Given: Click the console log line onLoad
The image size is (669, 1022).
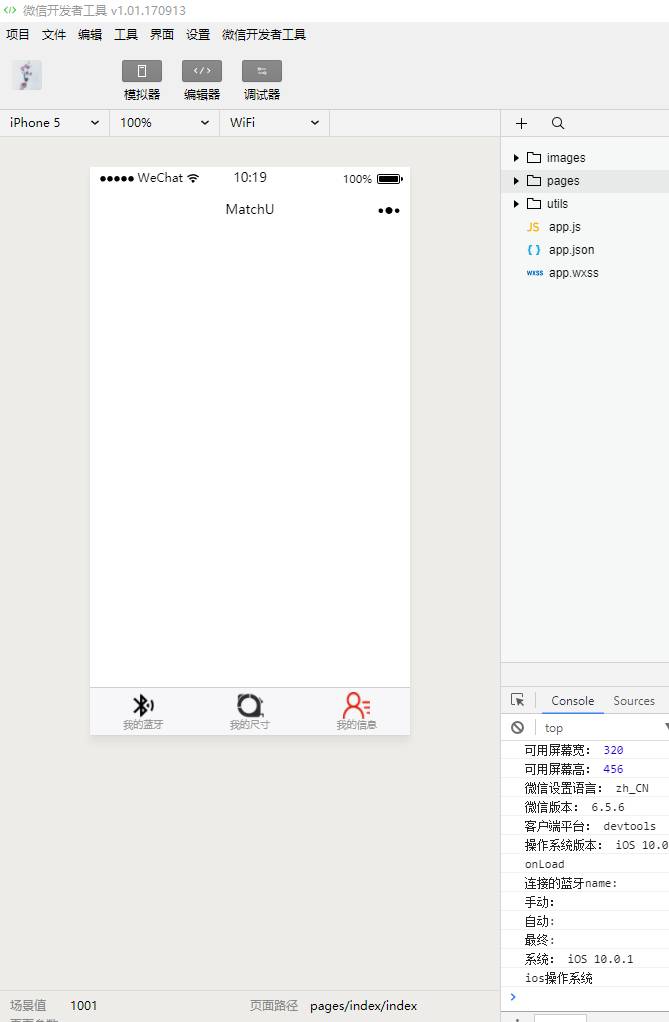Looking at the screenshot, I should click(x=585, y=864).
